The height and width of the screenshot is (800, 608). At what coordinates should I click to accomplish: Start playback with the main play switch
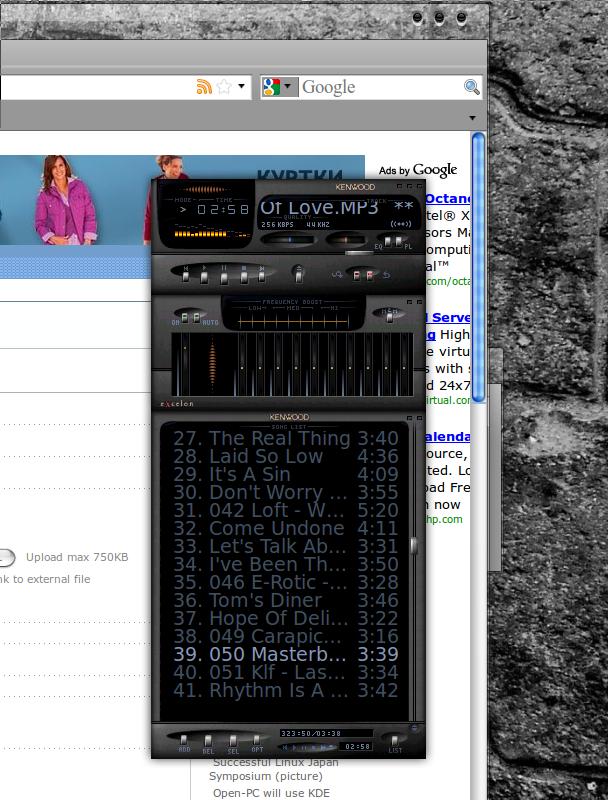[205, 276]
